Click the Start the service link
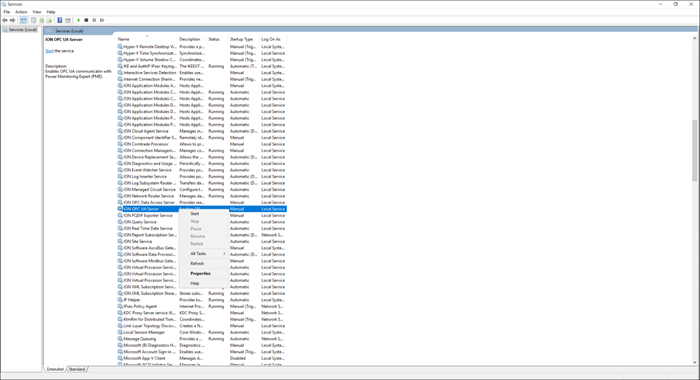This screenshot has height=380, width=700. [49, 51]
